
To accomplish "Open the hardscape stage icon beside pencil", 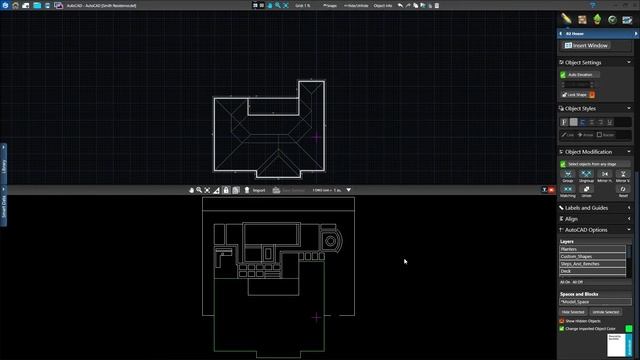I will point(582,19).
